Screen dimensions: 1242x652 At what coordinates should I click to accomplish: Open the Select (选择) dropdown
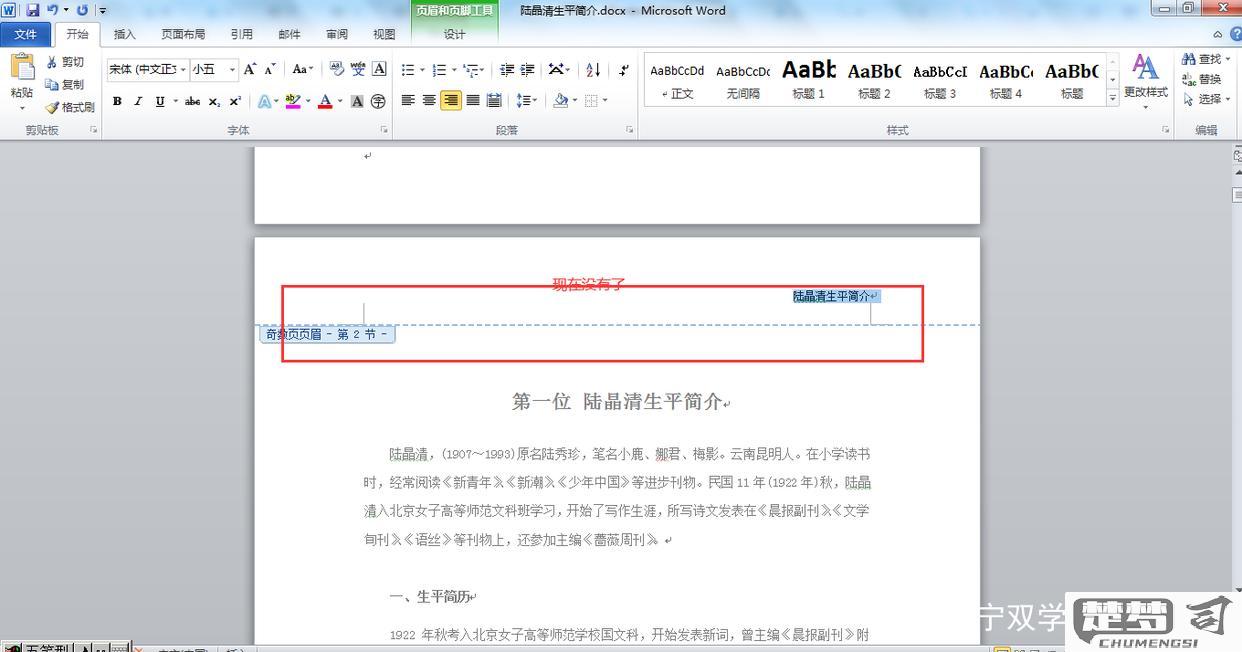[1207, 99]
